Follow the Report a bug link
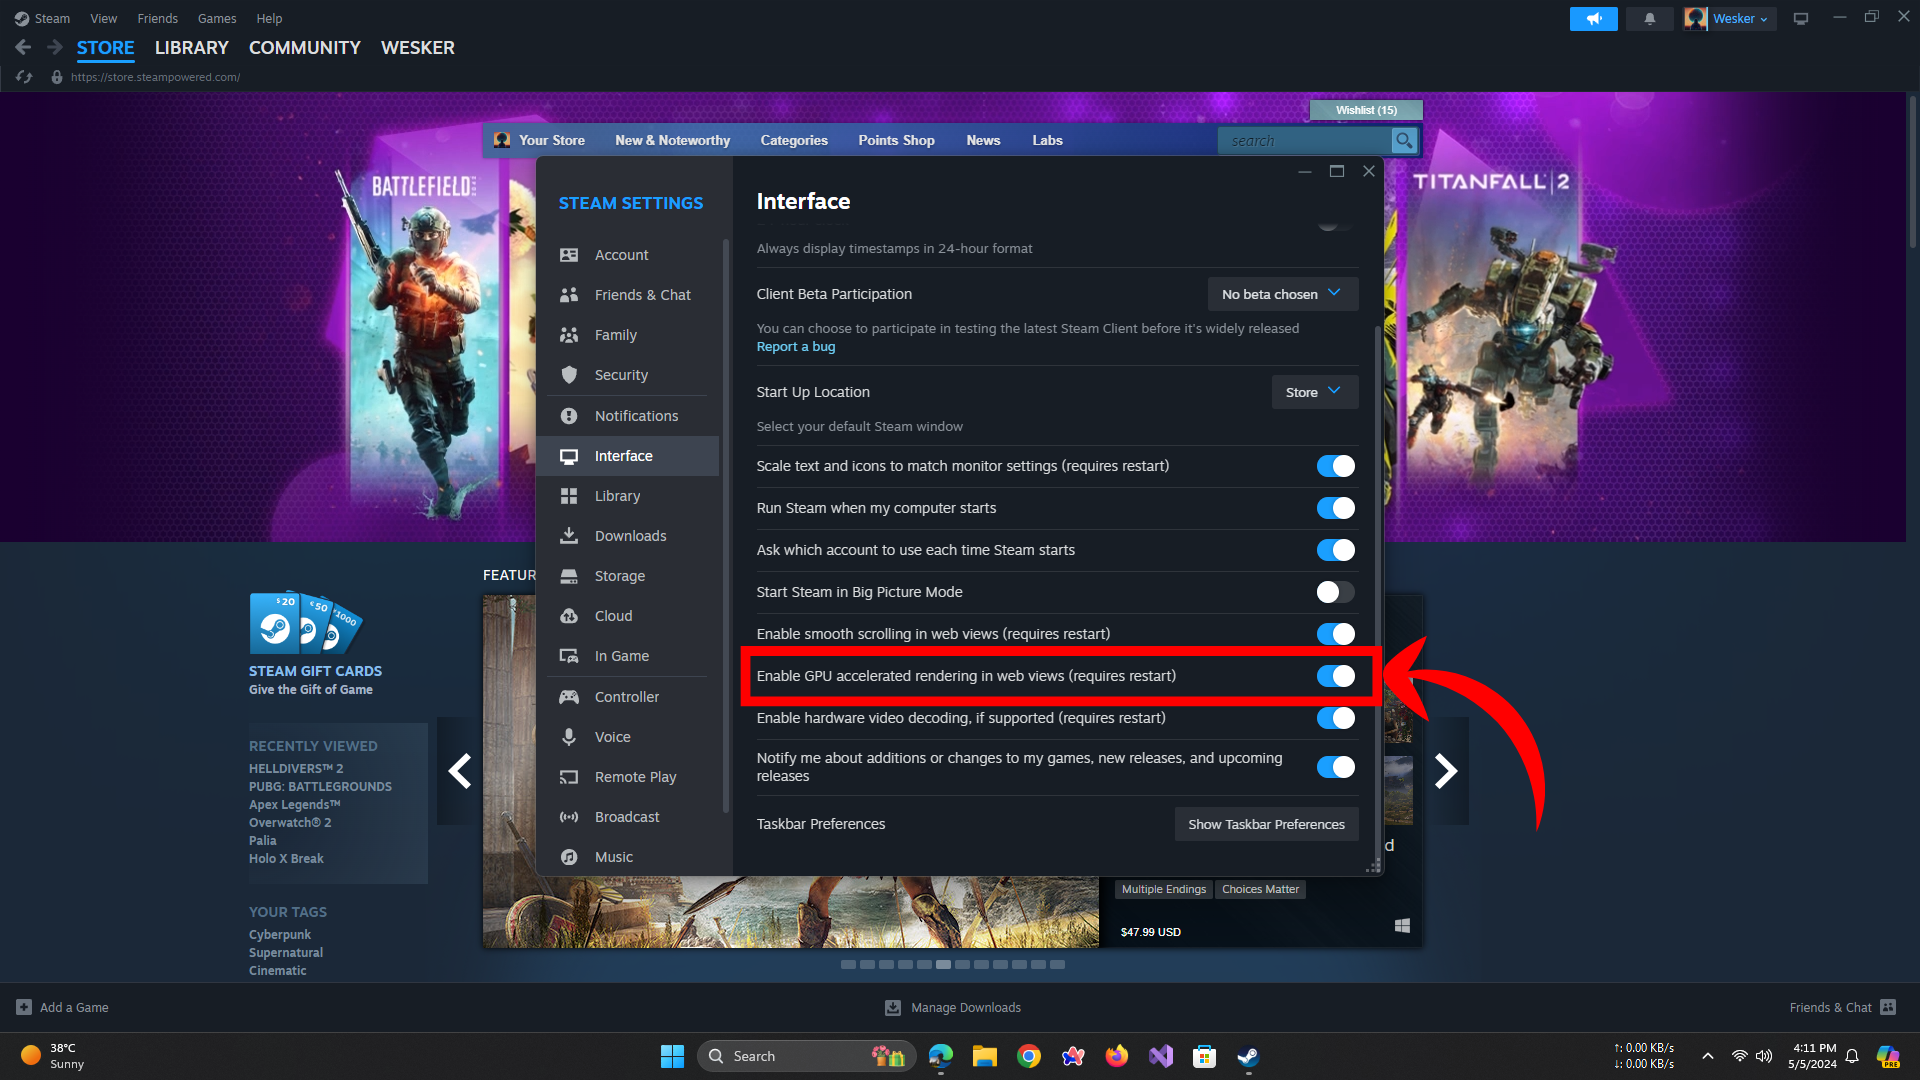 [x=795, y=347]
